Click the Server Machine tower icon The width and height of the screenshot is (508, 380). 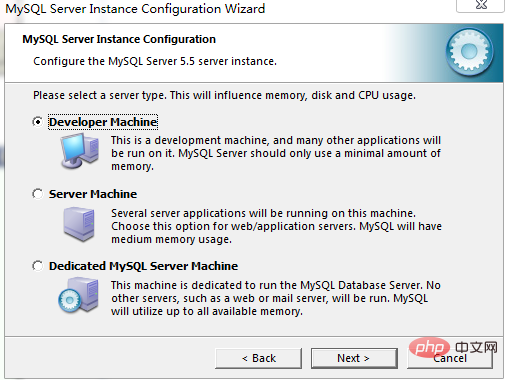point(79,224)
